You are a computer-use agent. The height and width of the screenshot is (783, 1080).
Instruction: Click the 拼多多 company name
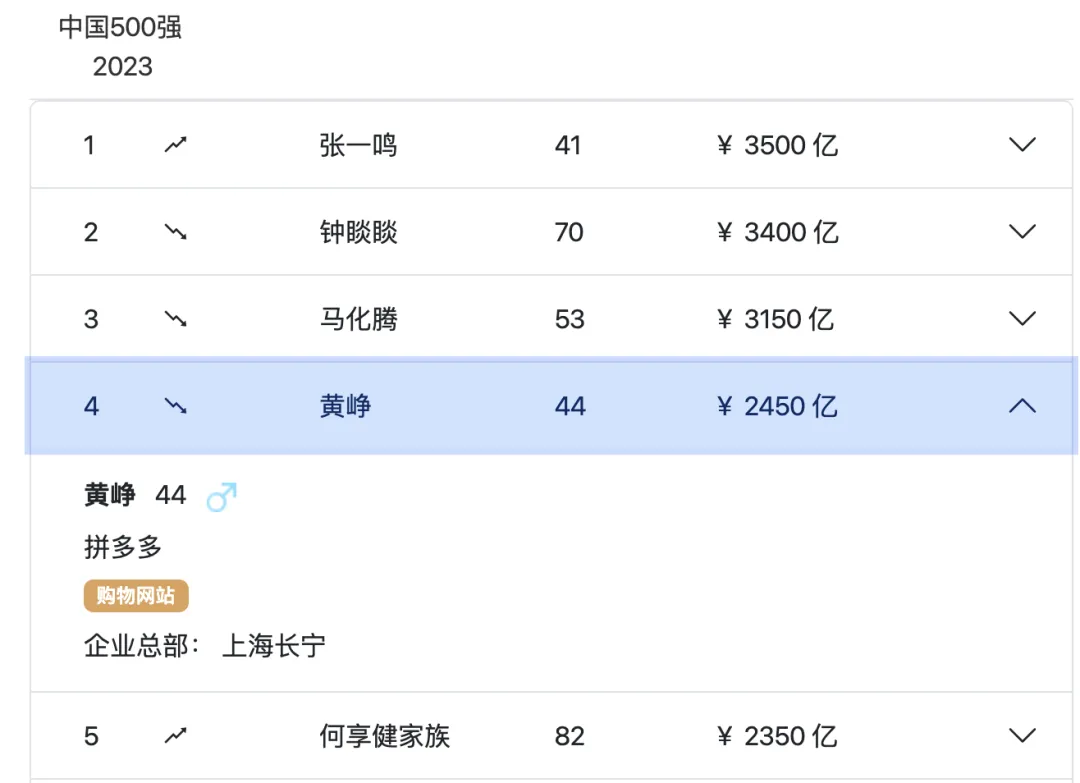[x=123, y=547]
